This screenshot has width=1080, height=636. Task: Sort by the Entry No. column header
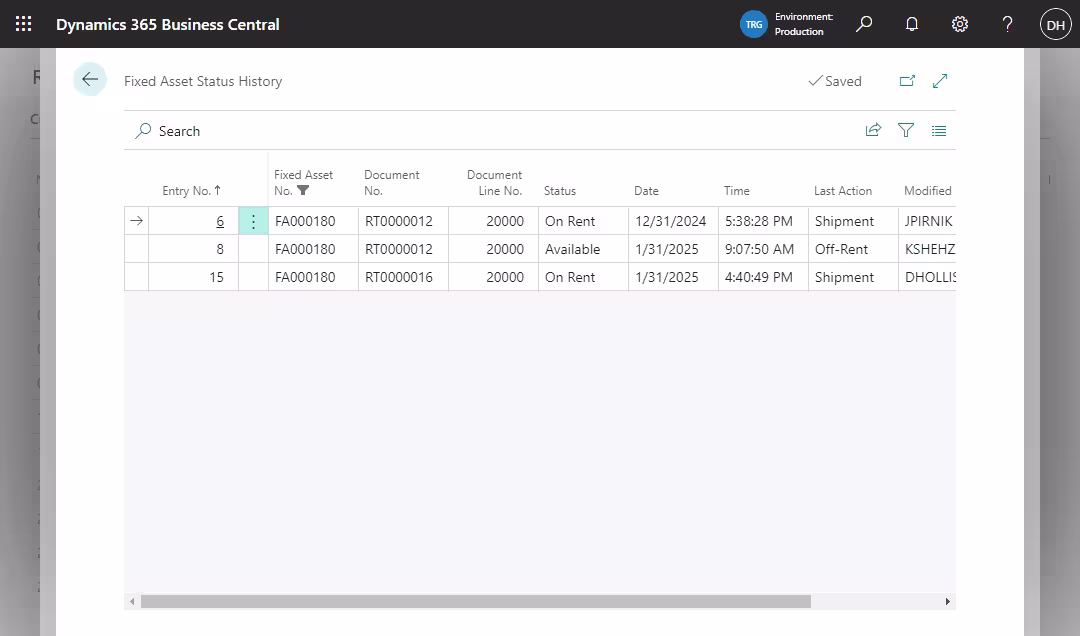[x=191, y=191]
